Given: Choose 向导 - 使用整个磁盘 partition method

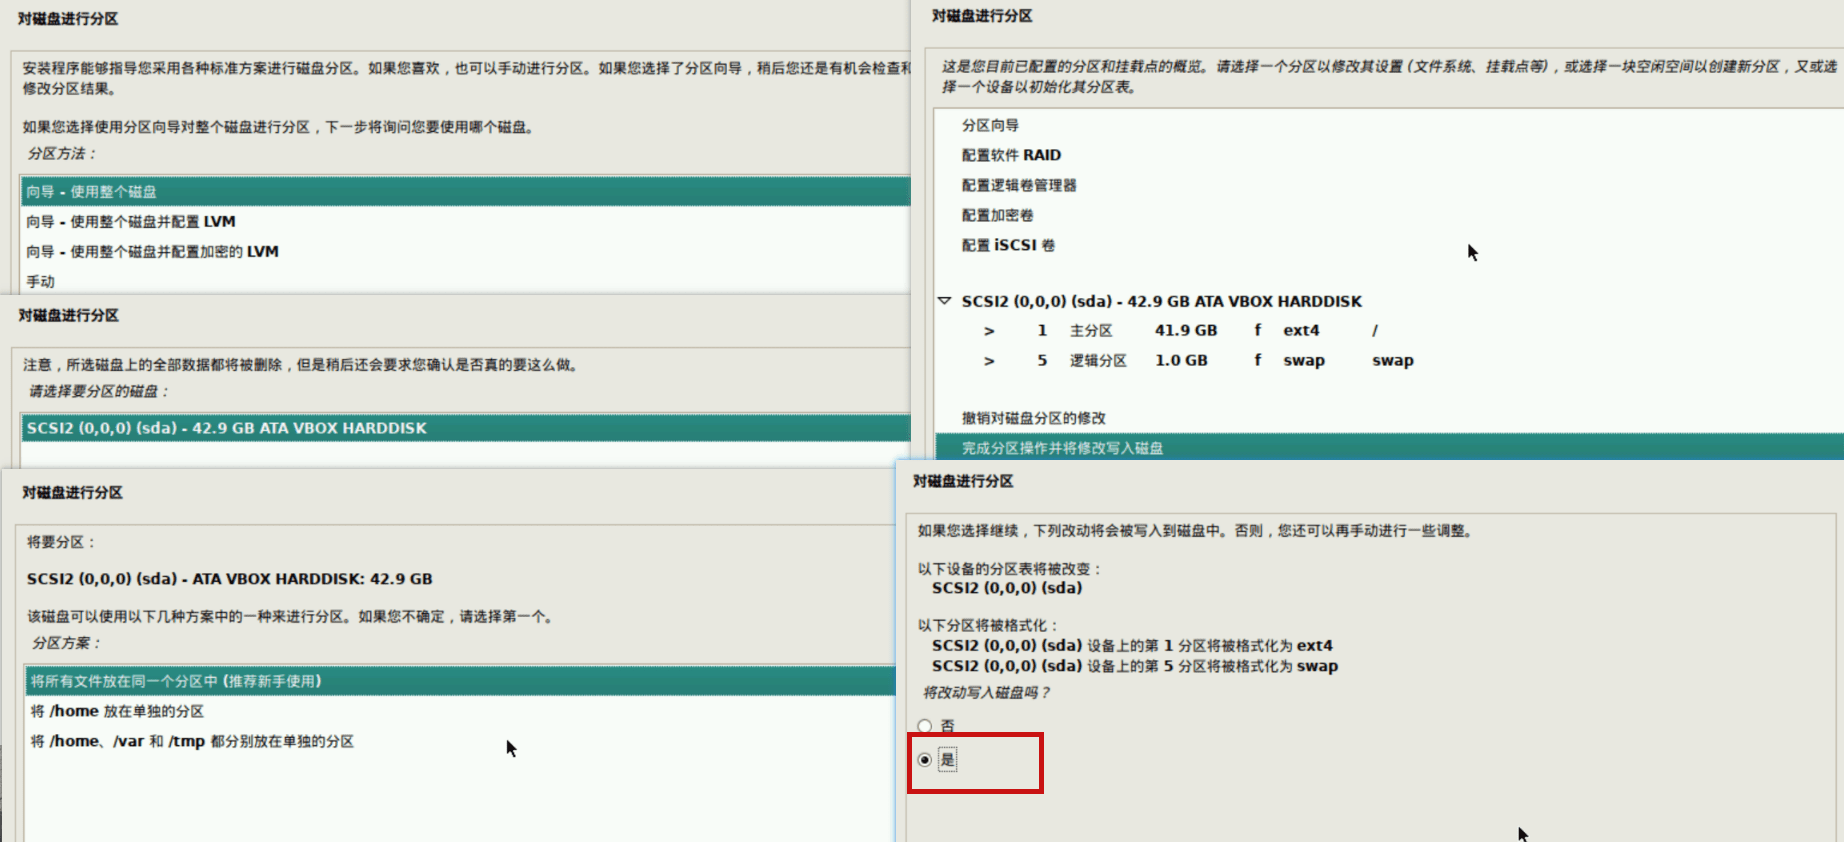Looking at the screenshot, I should (92, 191).
